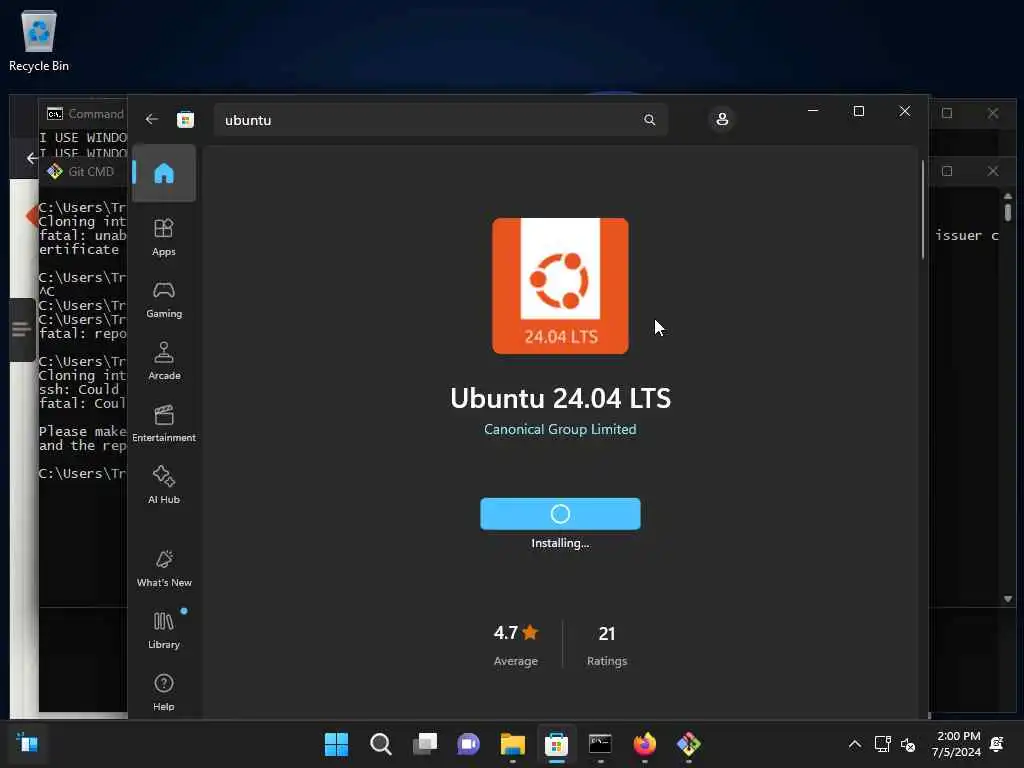Maximize the background Command Prompt window

pyautogui.click(x=947, y=113)
